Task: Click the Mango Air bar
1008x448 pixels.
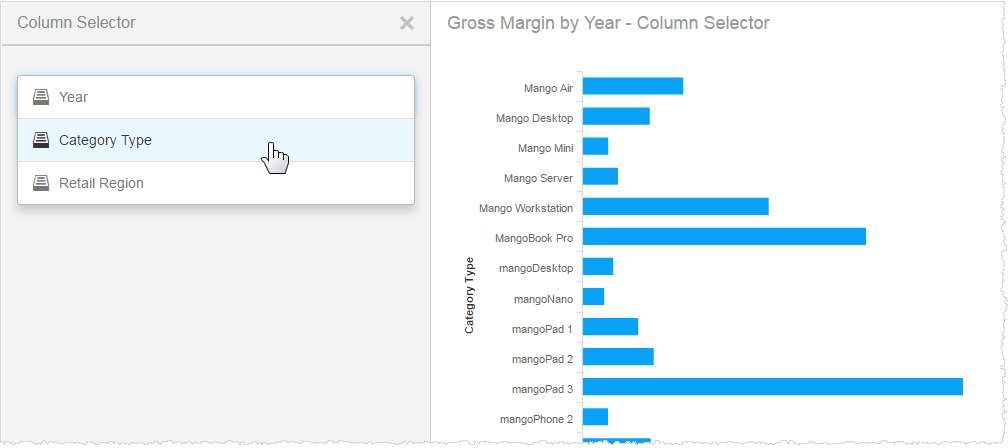Action: pyautogui.click(x=632, y=86)
